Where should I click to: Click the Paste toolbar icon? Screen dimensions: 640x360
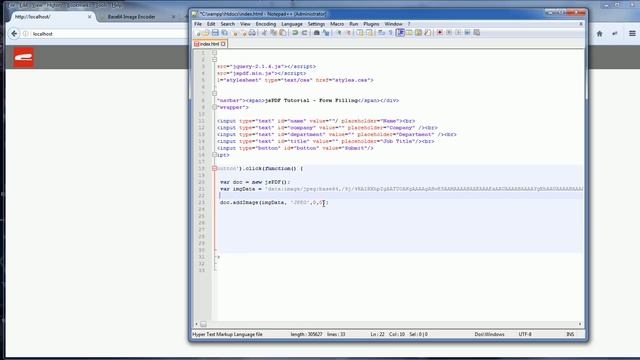pyautogui.click(x=282, y=33)
